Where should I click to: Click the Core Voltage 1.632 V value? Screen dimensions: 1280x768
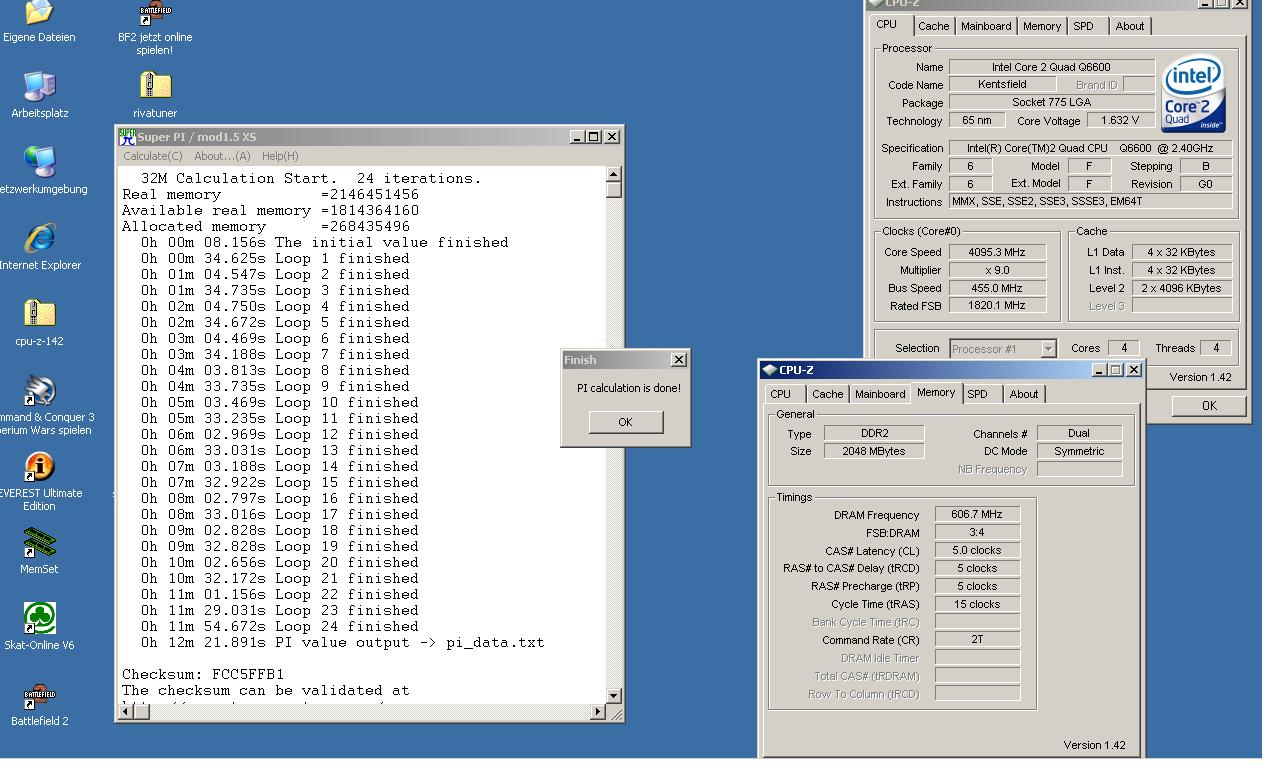click(1120, 120)
